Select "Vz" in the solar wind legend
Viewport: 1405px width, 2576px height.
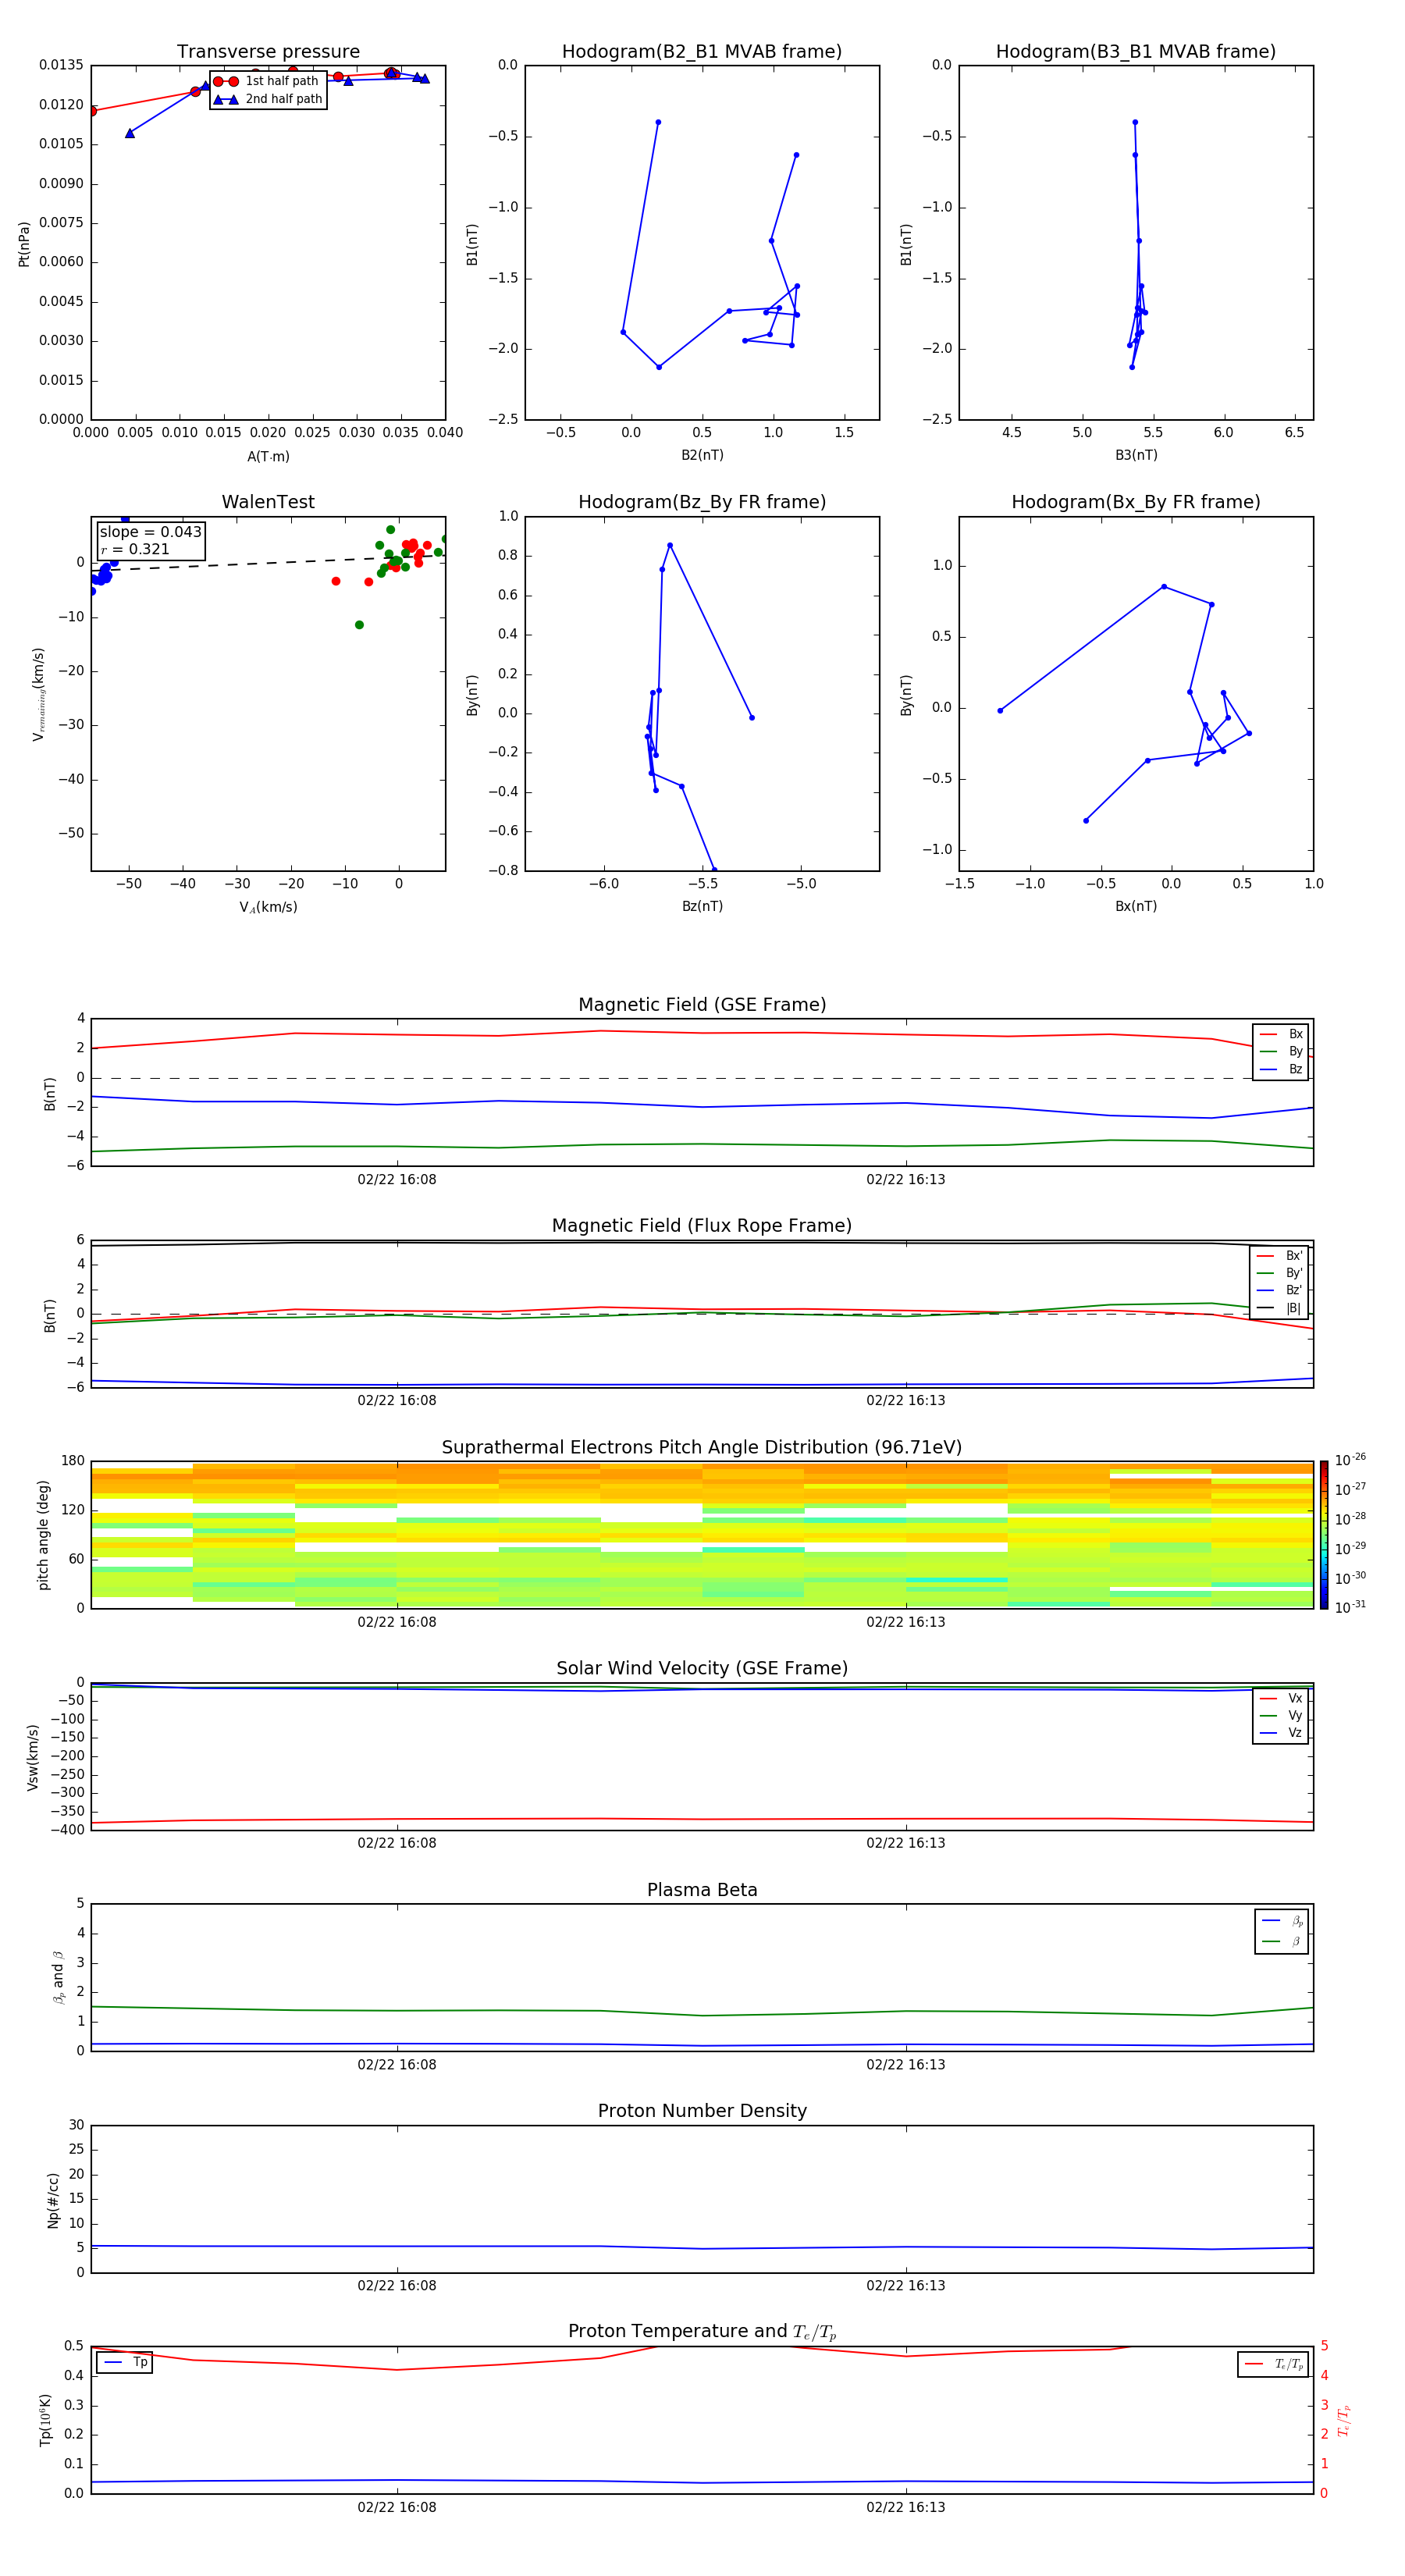pos(1281,1733)
